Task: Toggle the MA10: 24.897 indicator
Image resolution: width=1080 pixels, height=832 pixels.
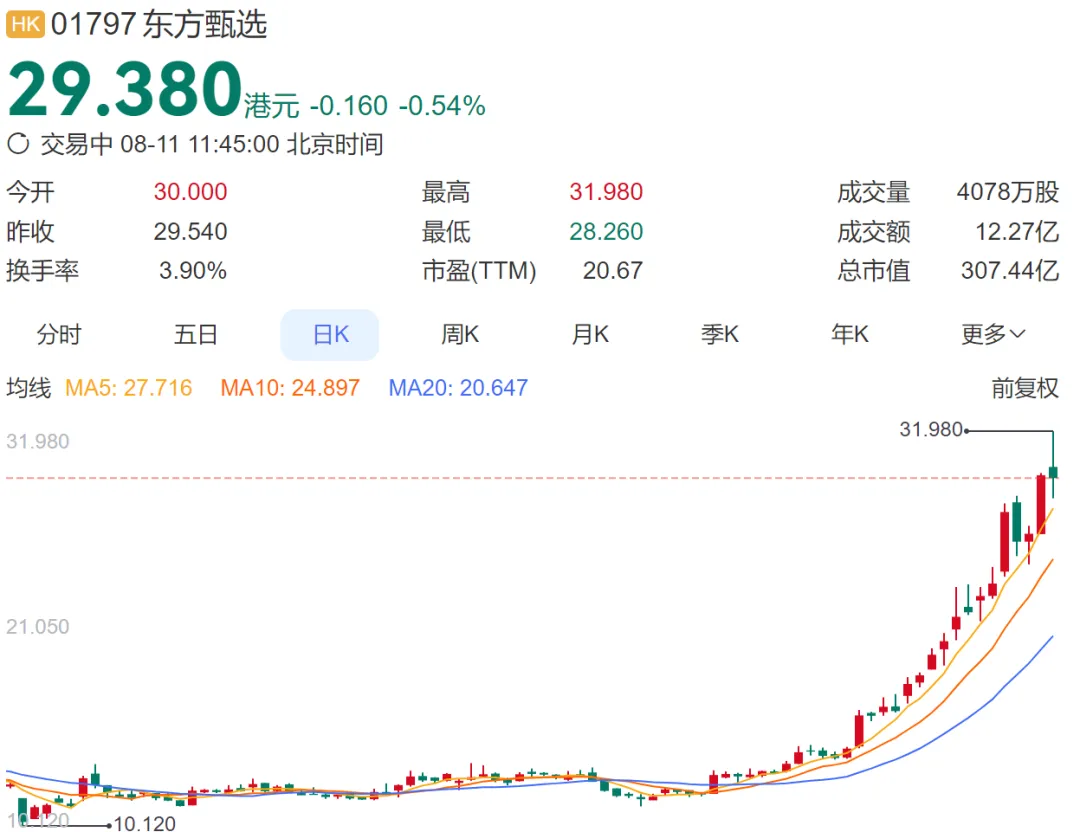Action: tap(290, 388)
